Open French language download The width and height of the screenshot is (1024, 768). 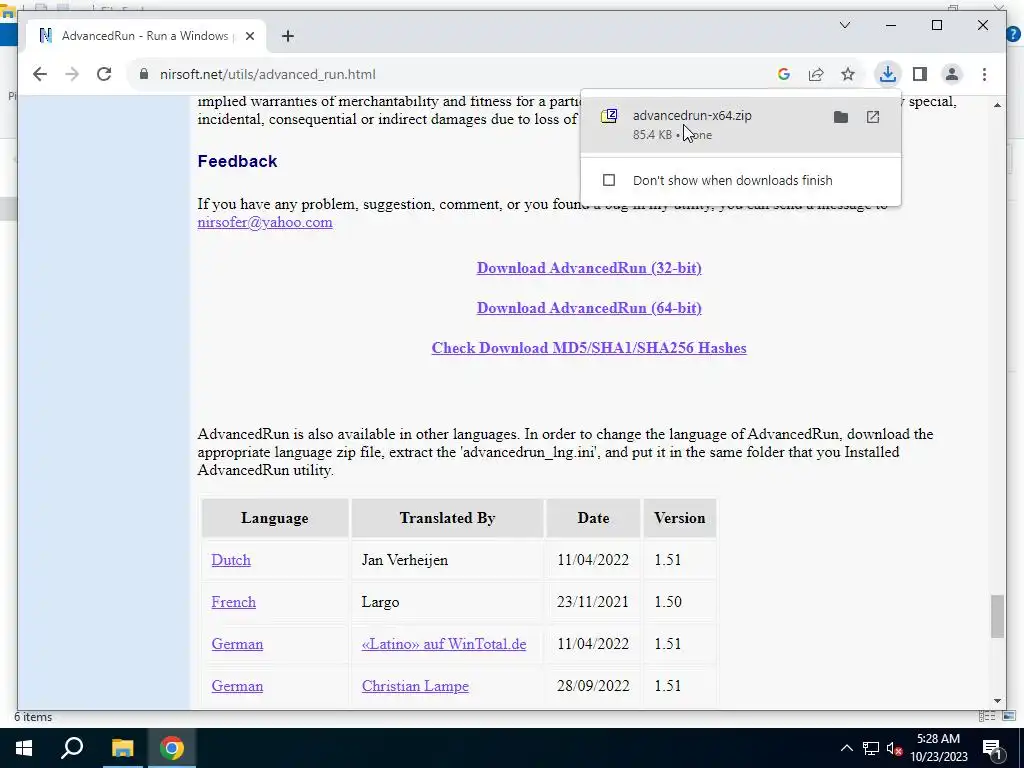(x=233, y=601)
